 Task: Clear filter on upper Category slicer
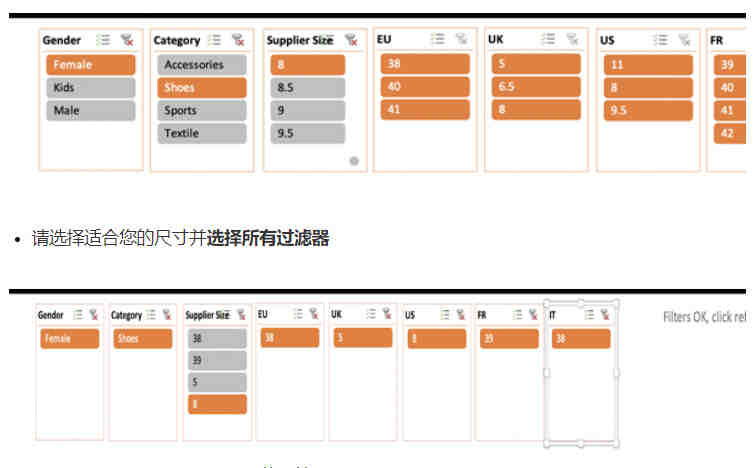click(238, 40)
